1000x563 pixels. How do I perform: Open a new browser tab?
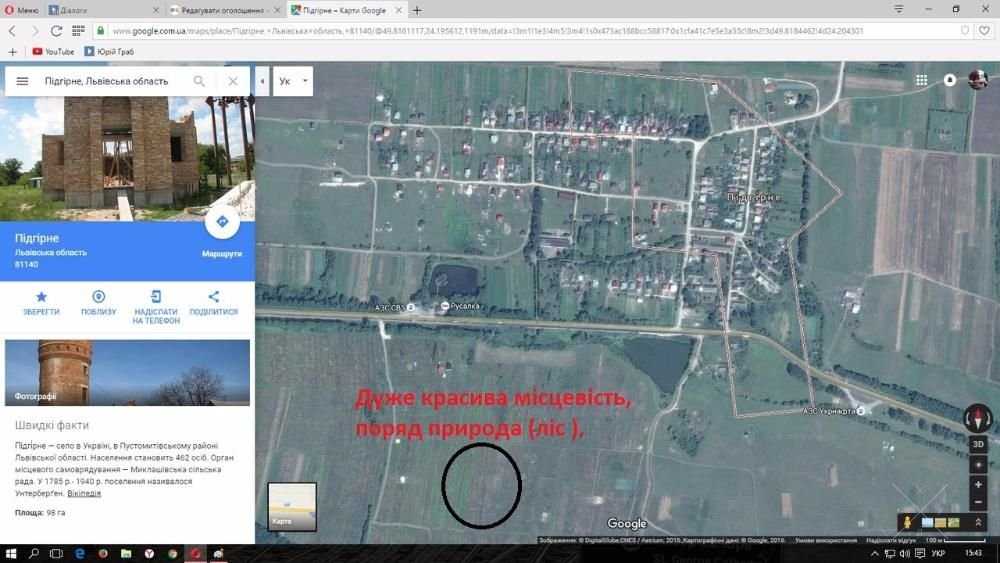(417, 10)
